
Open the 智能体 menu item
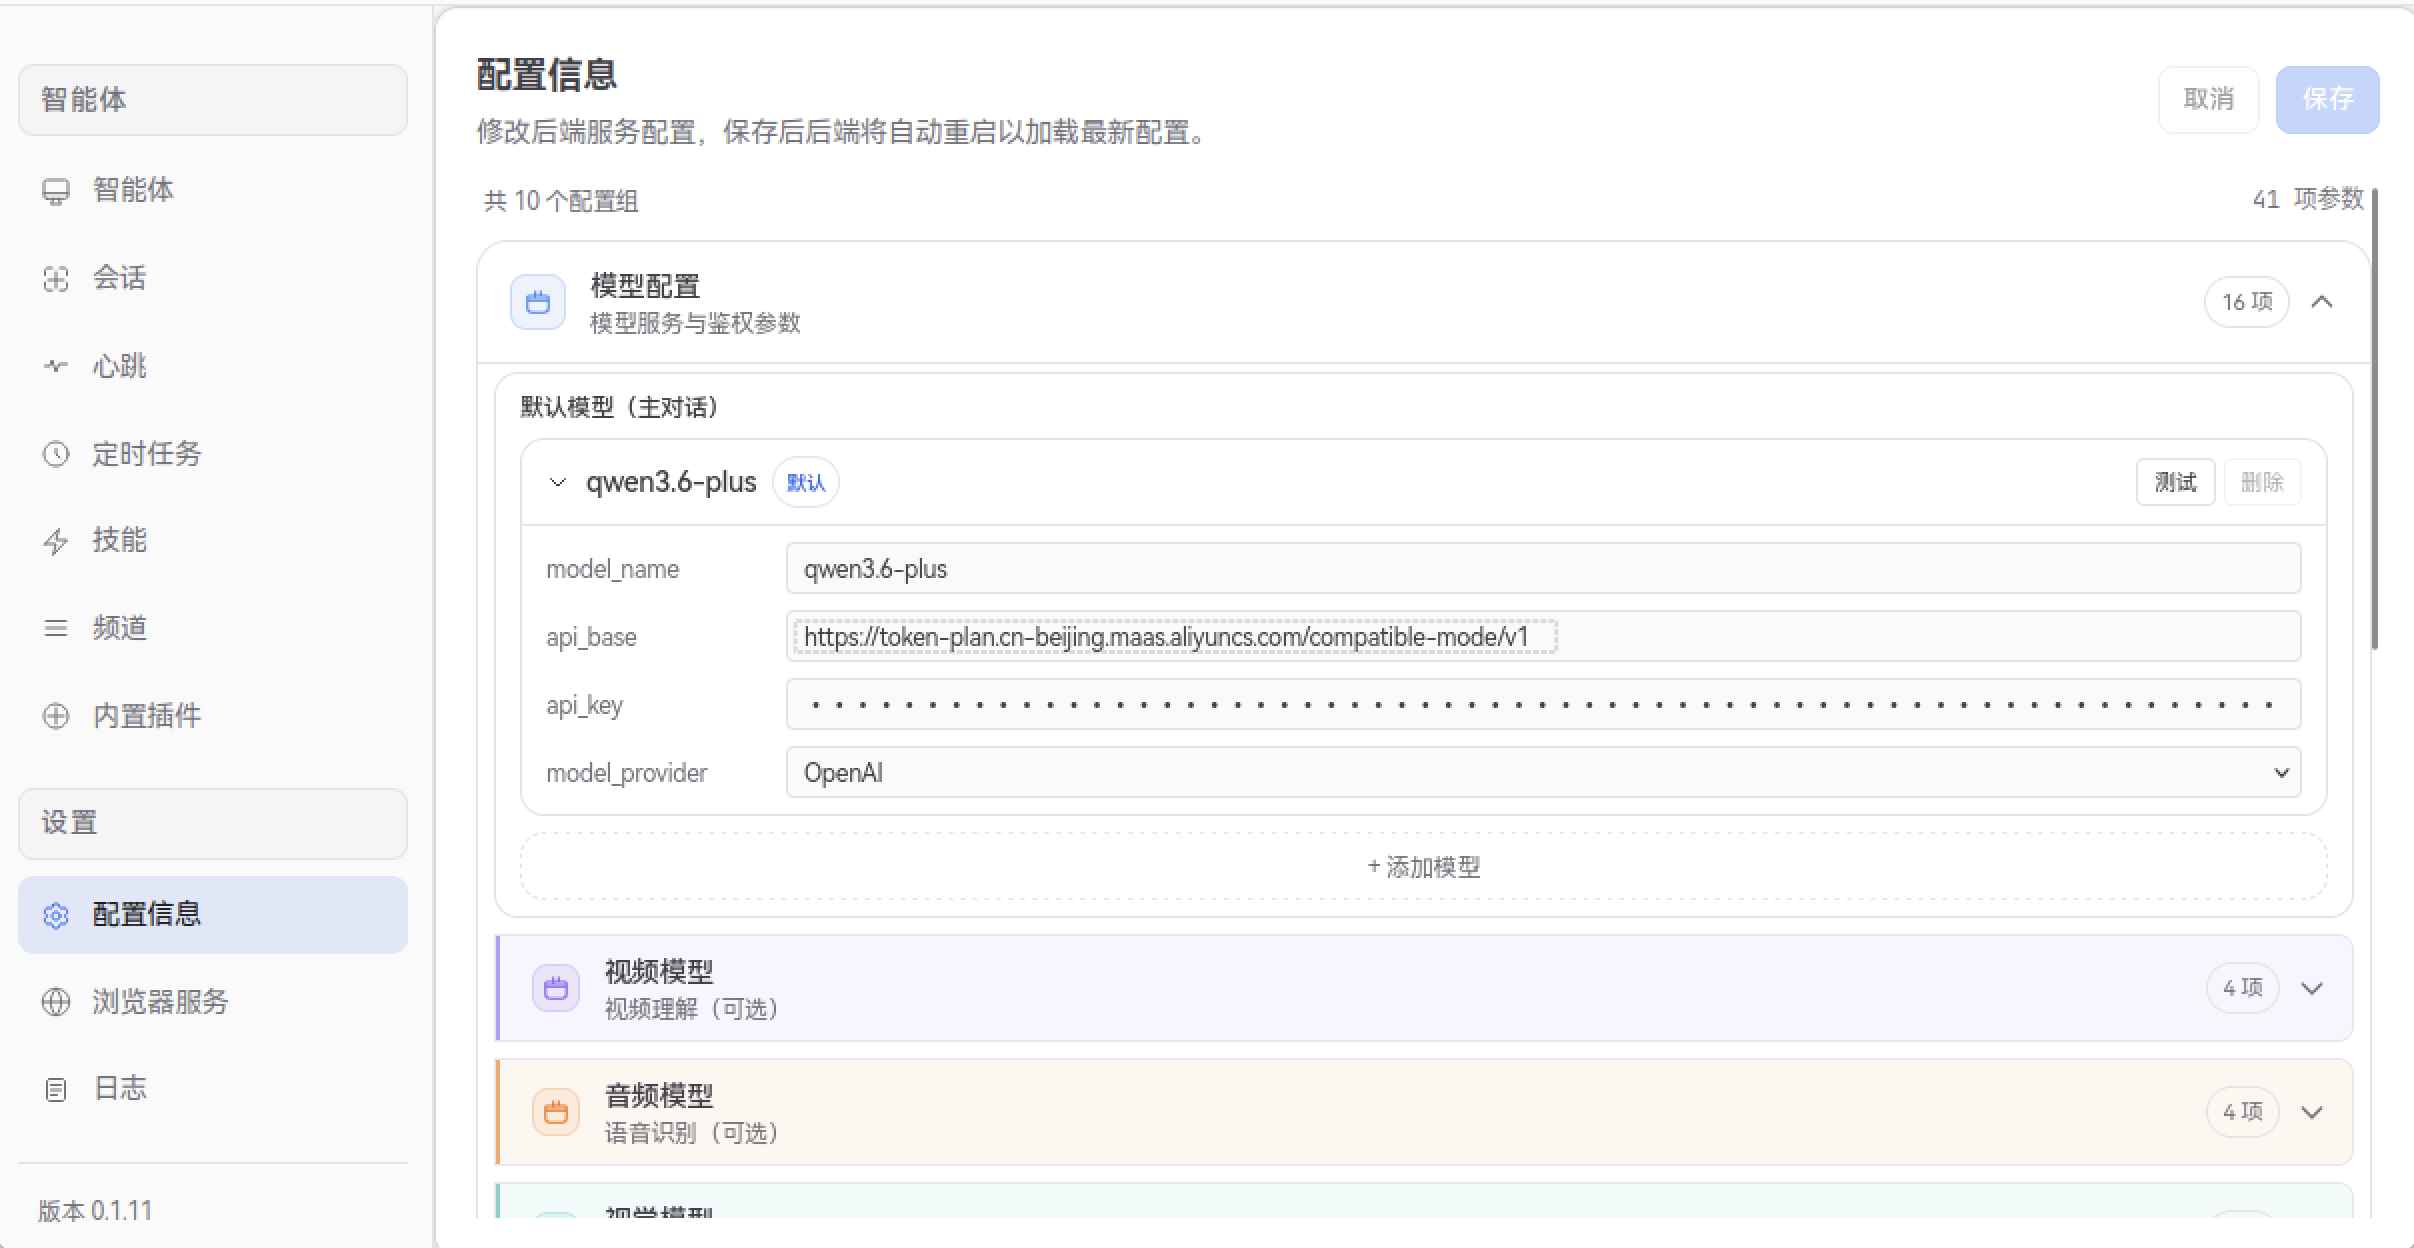213,190
